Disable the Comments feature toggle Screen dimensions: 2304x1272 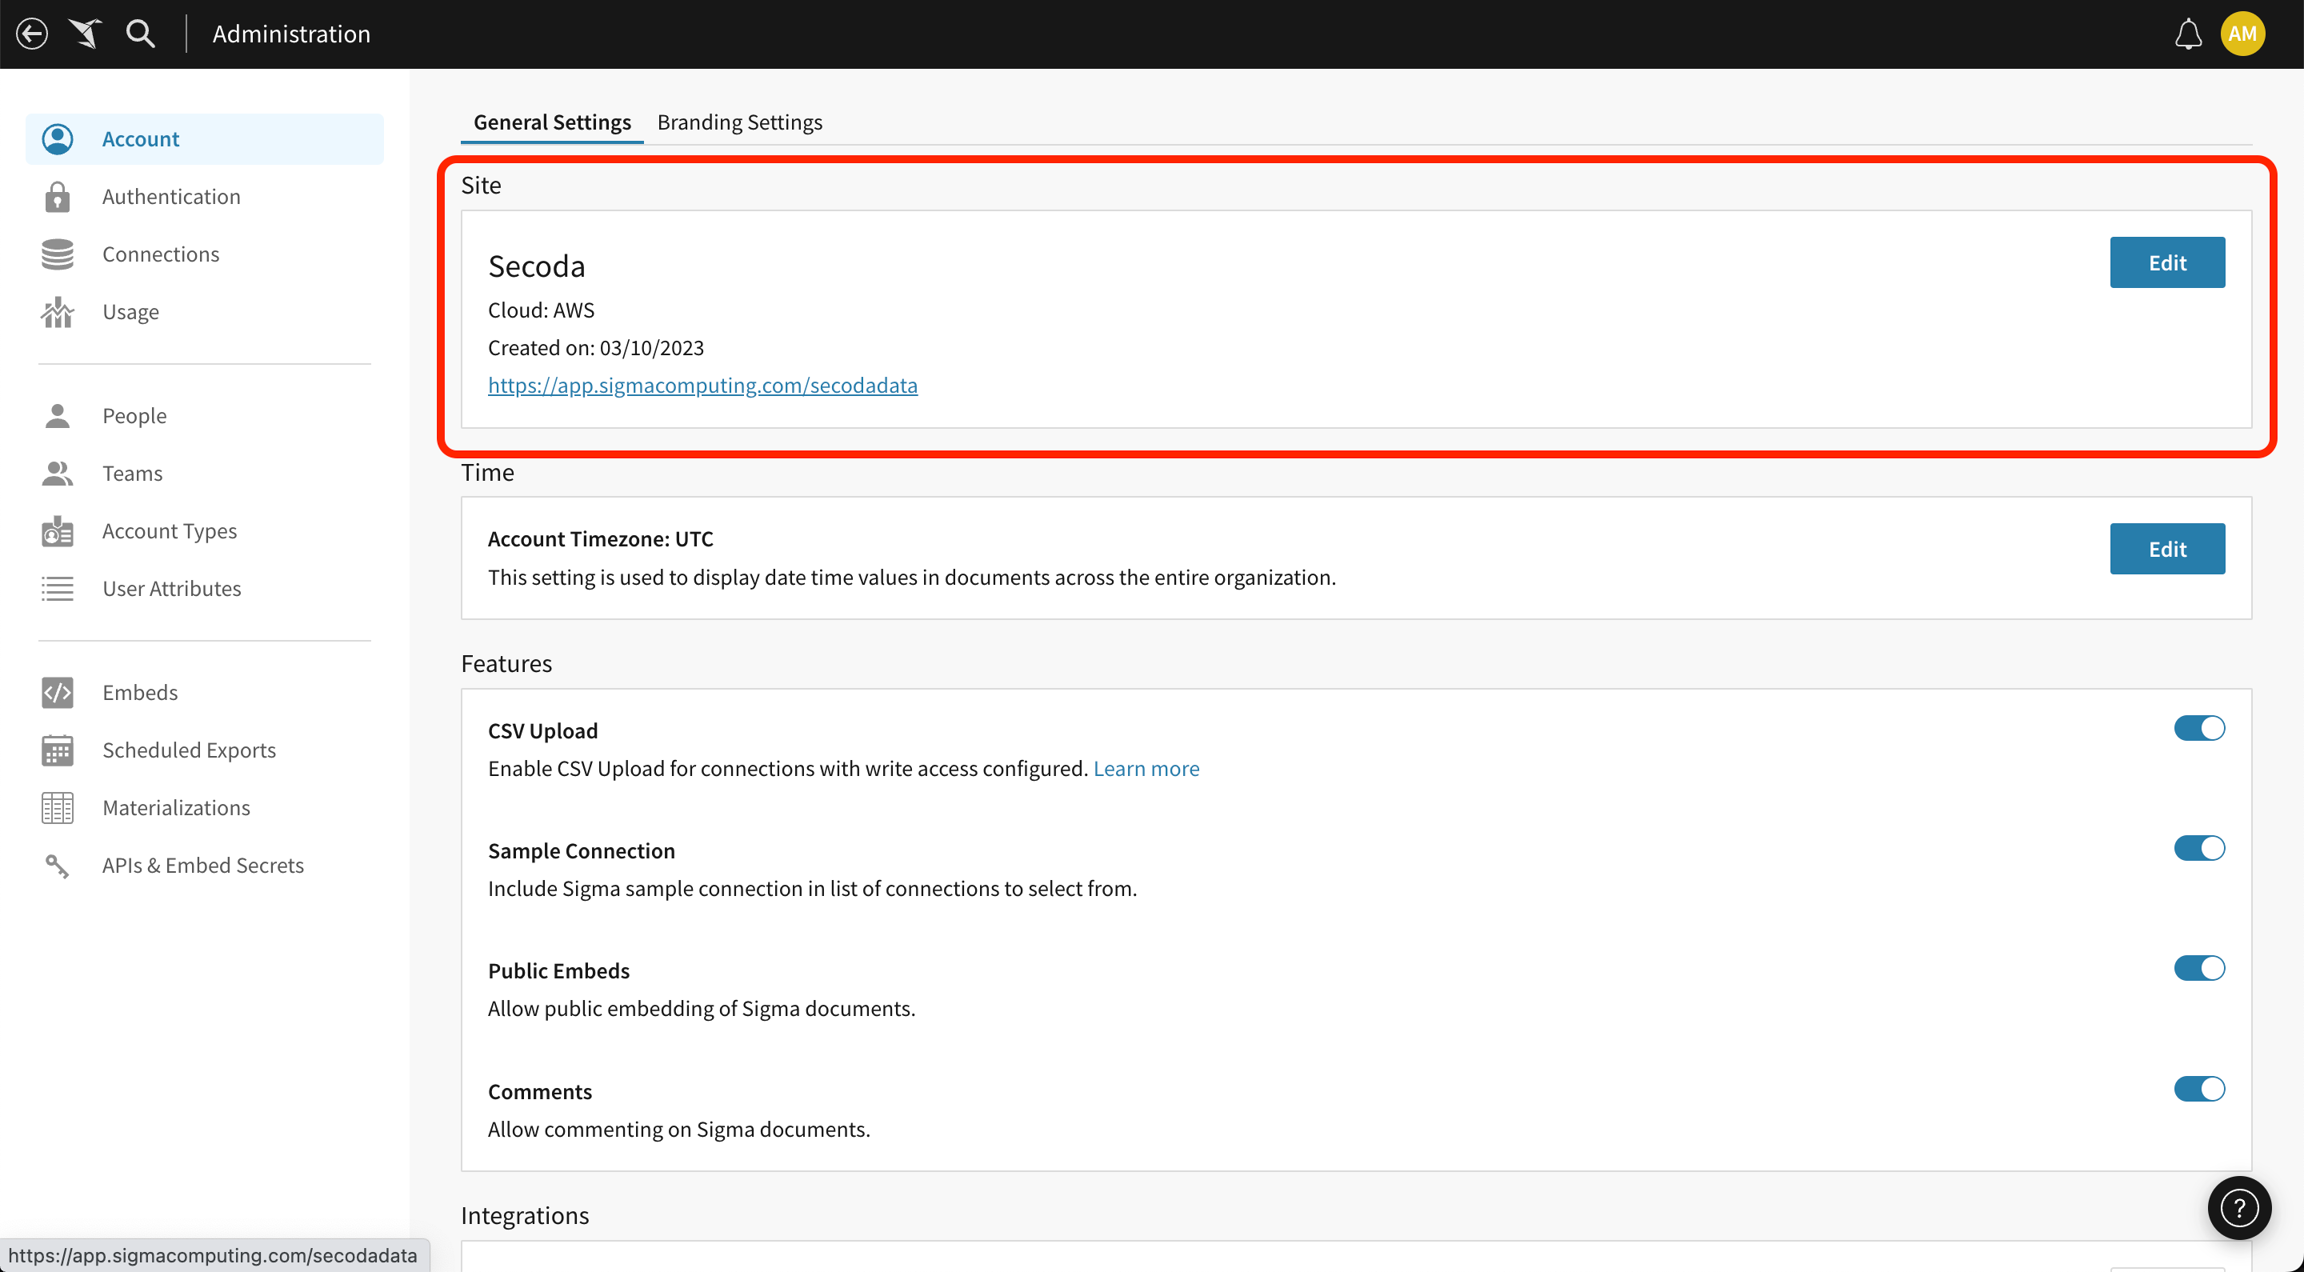2199,1089
